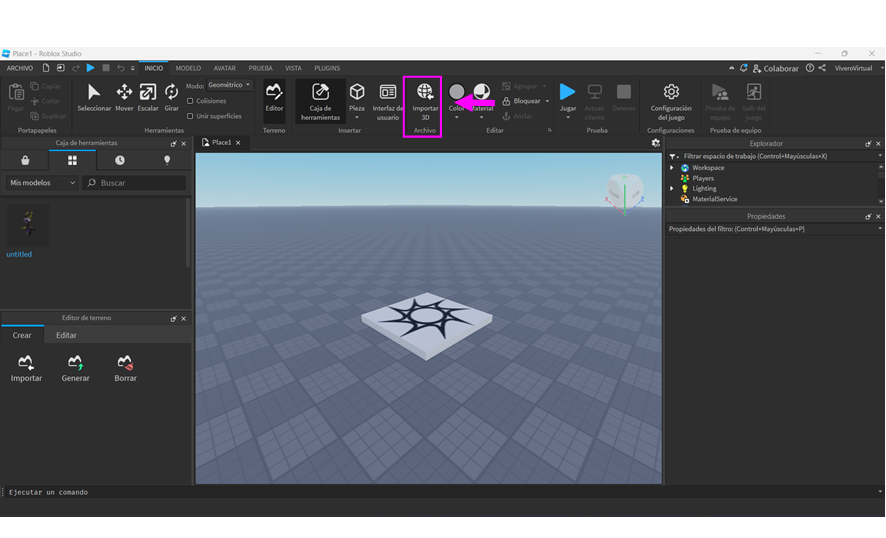Select the Mover tool
The height and width of the screenshot is (538, 886).
point(124,96)
